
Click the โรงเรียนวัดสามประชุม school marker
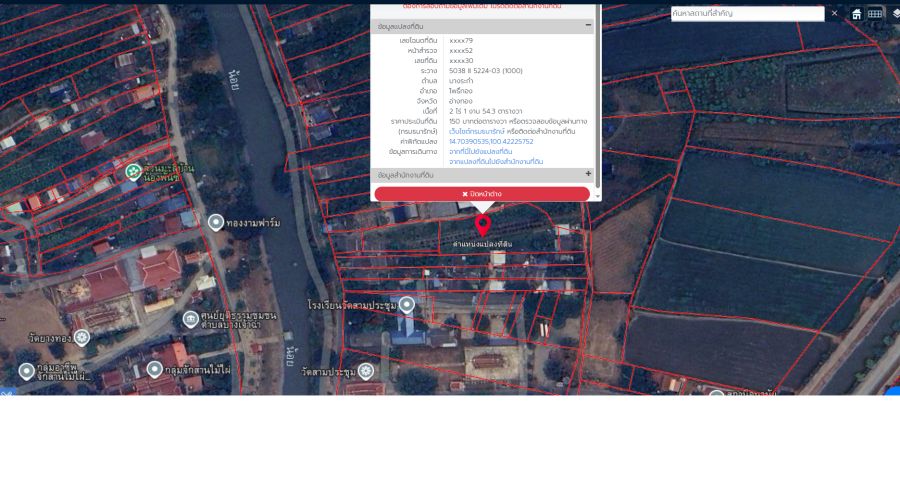click(407, 306)
